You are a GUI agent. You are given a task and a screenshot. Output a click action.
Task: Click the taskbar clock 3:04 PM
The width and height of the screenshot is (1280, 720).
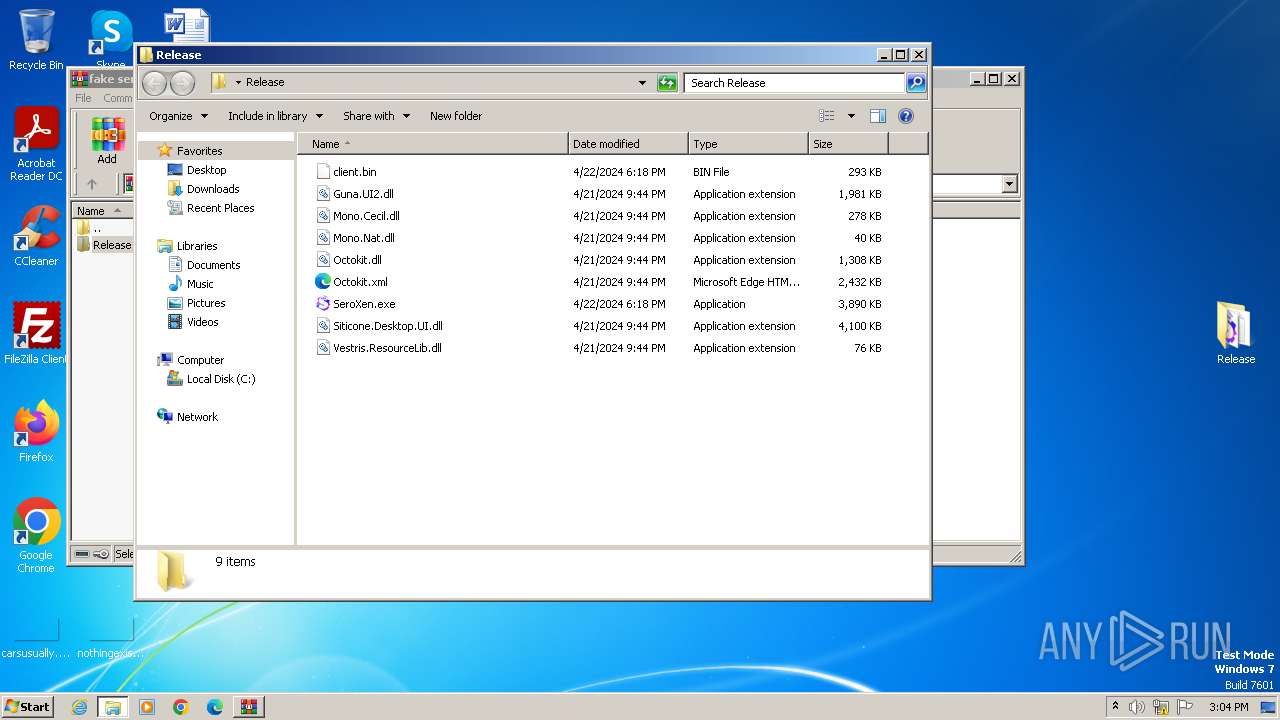1228,707
